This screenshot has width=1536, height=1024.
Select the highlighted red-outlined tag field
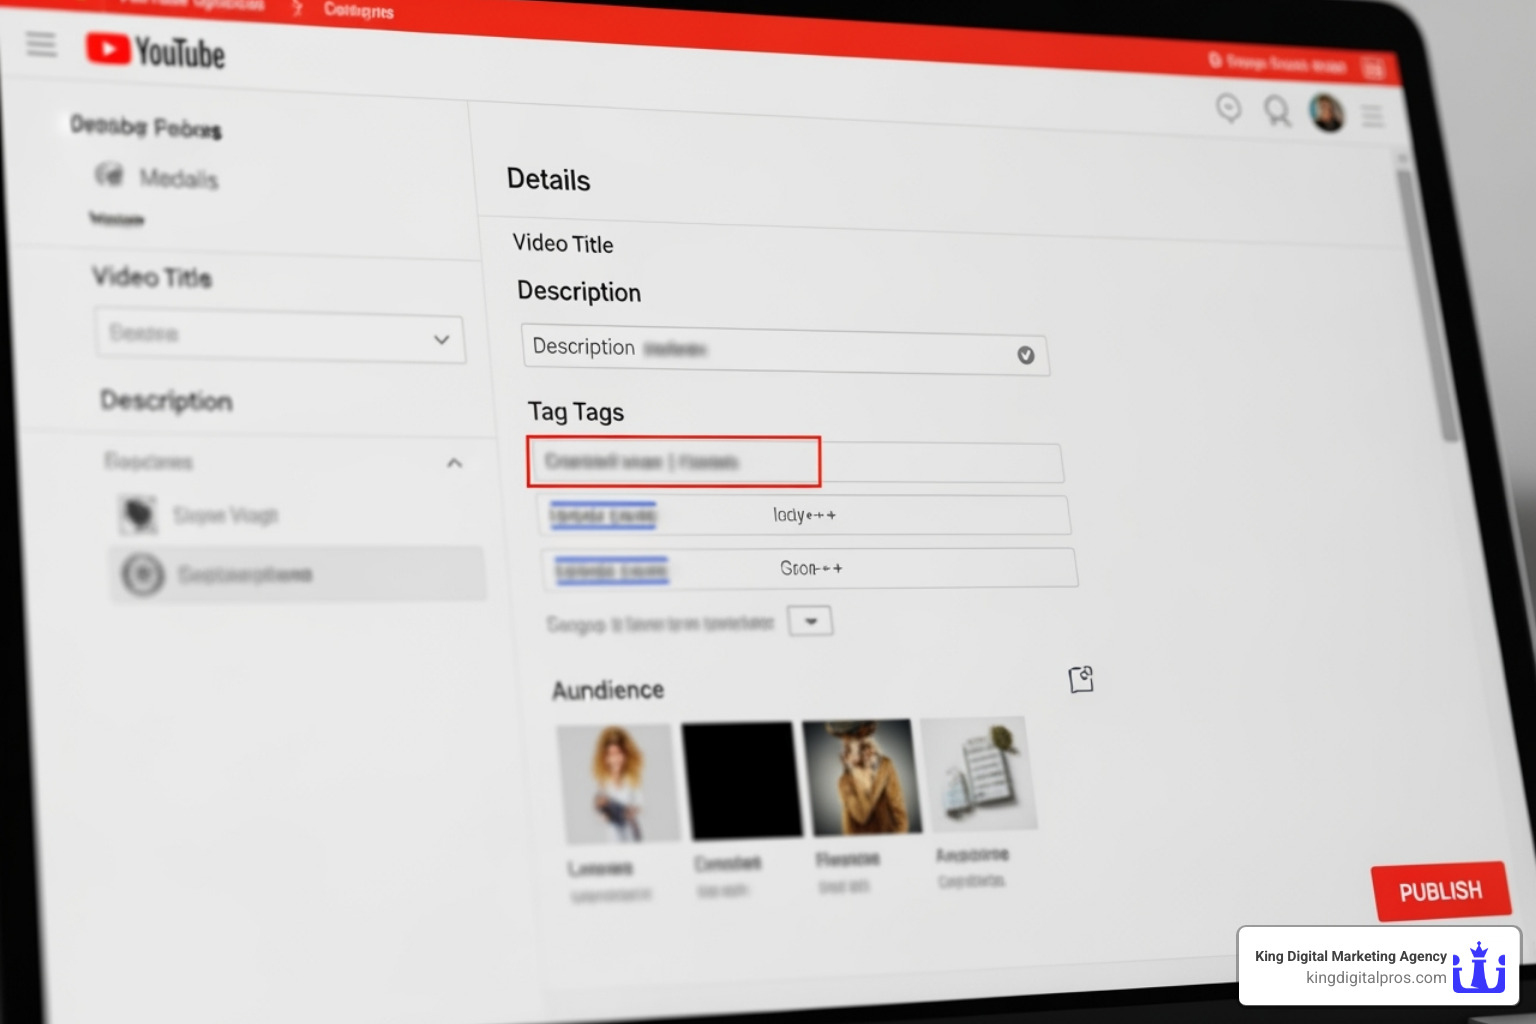[x=673, y=461]
